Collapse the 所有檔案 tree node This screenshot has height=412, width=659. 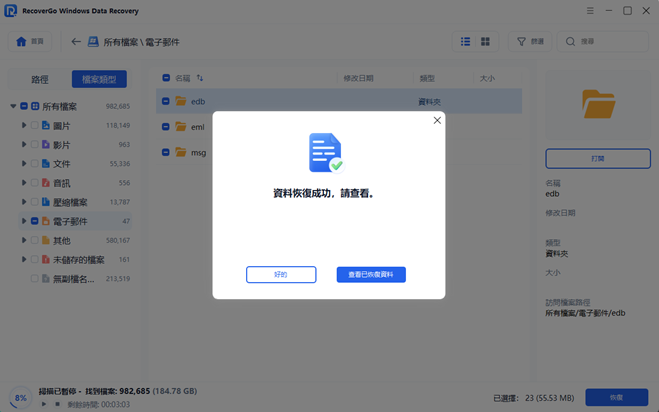tap(13, 106)
